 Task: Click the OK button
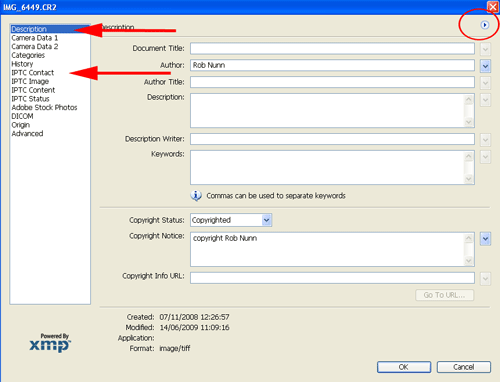click(404, 367)
